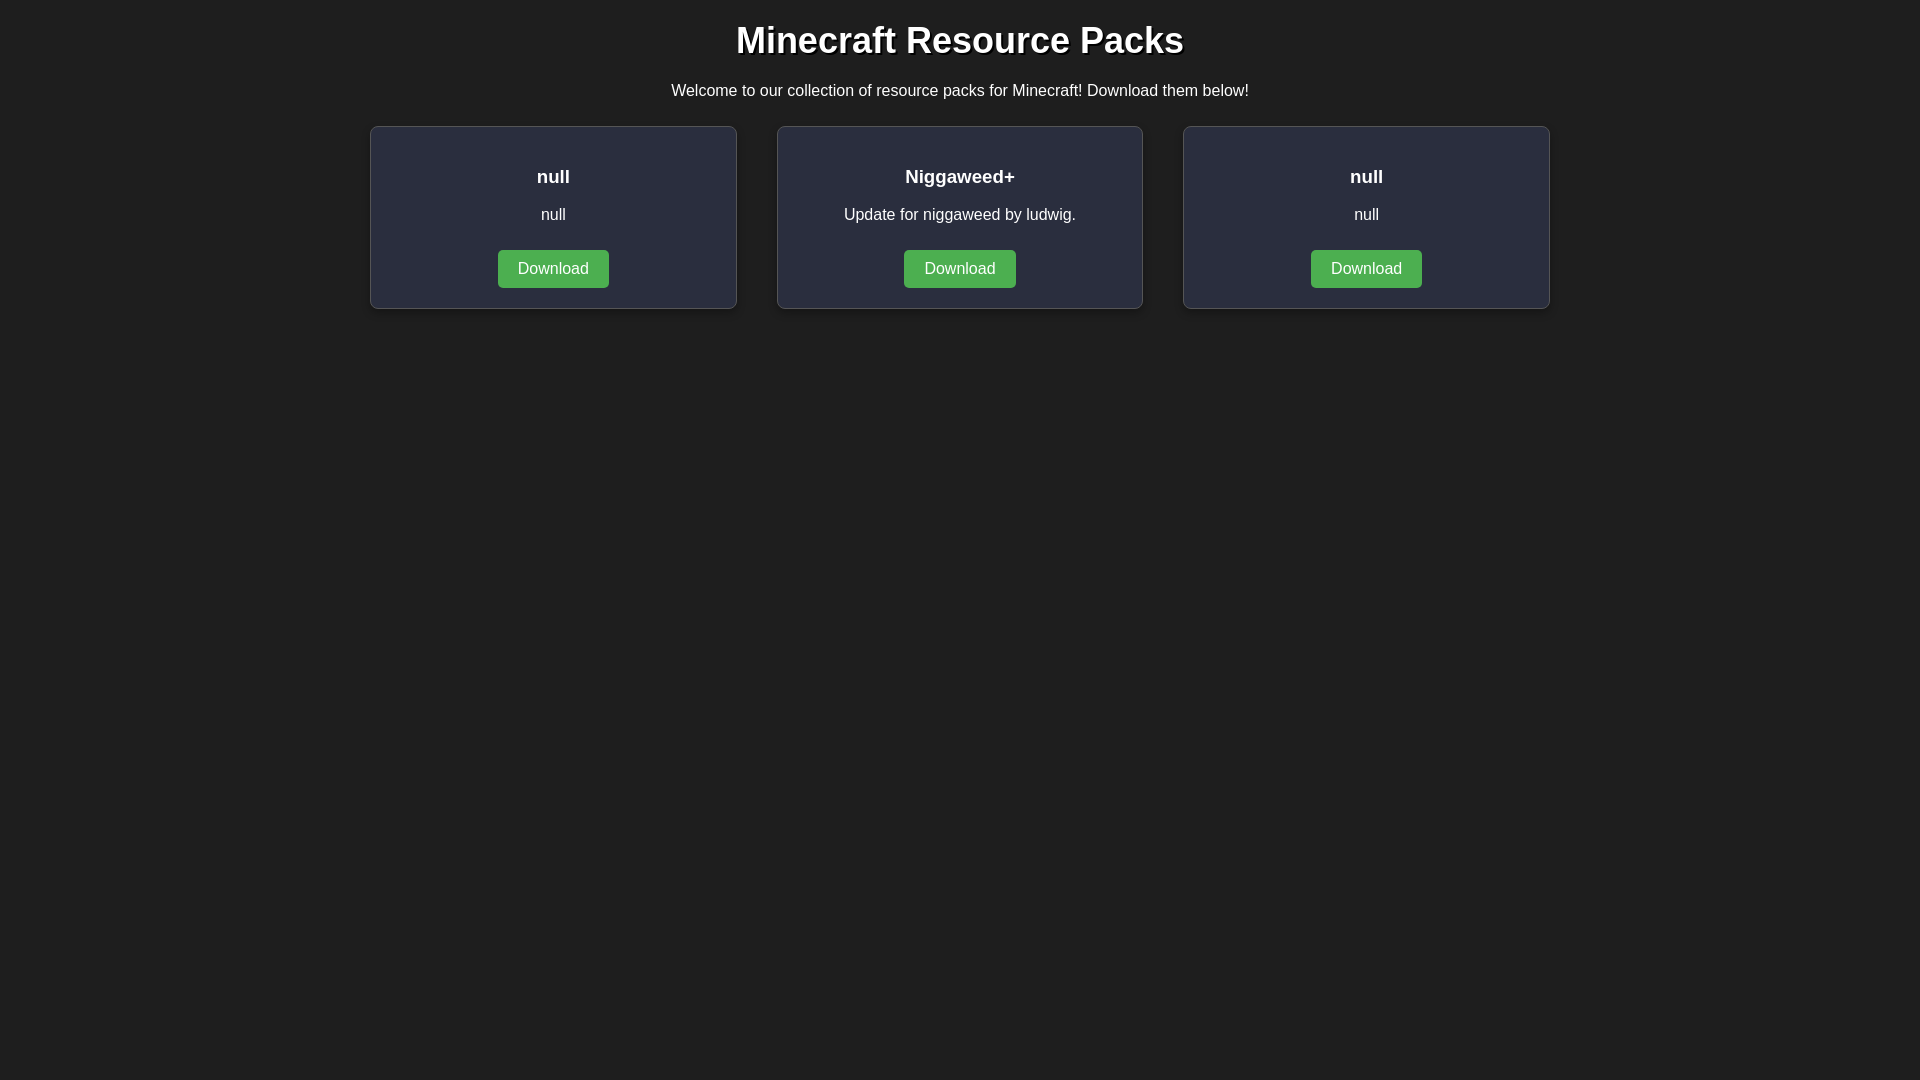Image resolution: width=1920 pixels, height=1080 pixels.
Task: Click the bold 'null' title of left card
Action: pyautogui.click(x=553, y=177)
